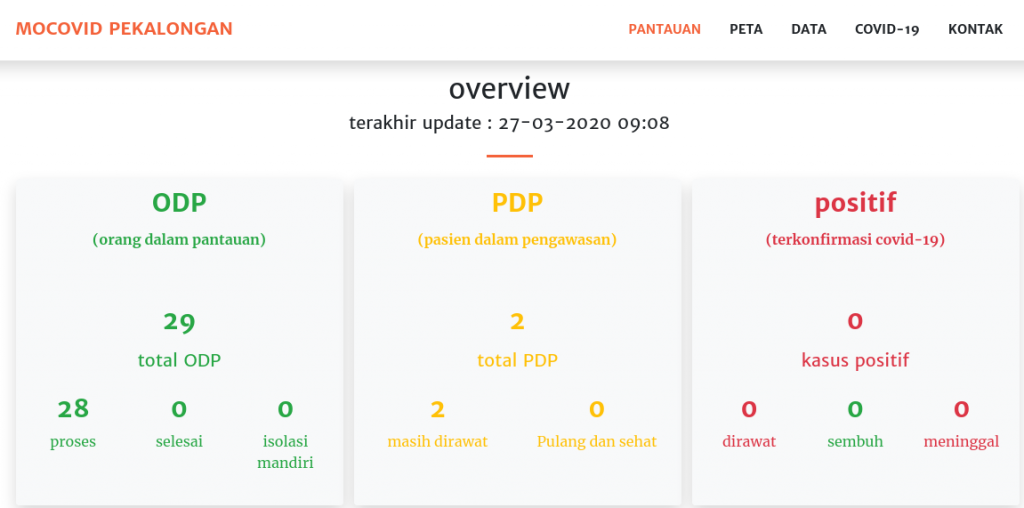Go to the PETA page
This screenshot has height=508, width=1024.
[x=746, y=29]
